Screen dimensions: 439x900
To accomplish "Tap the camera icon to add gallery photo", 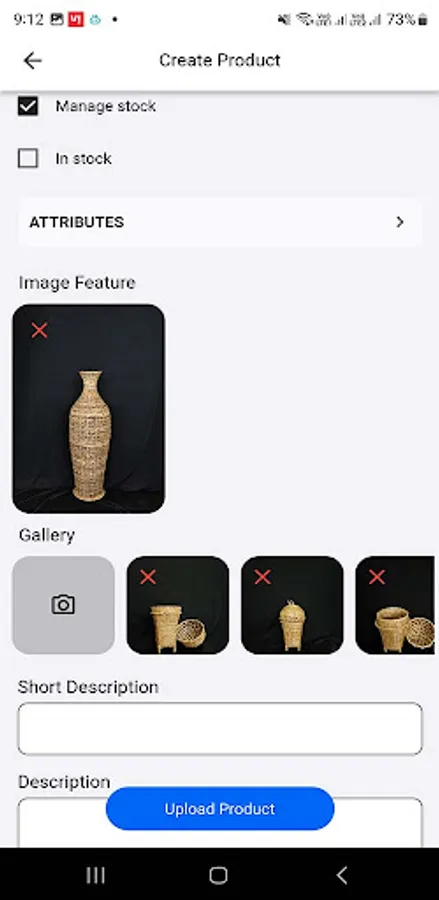I will point(63,604).
